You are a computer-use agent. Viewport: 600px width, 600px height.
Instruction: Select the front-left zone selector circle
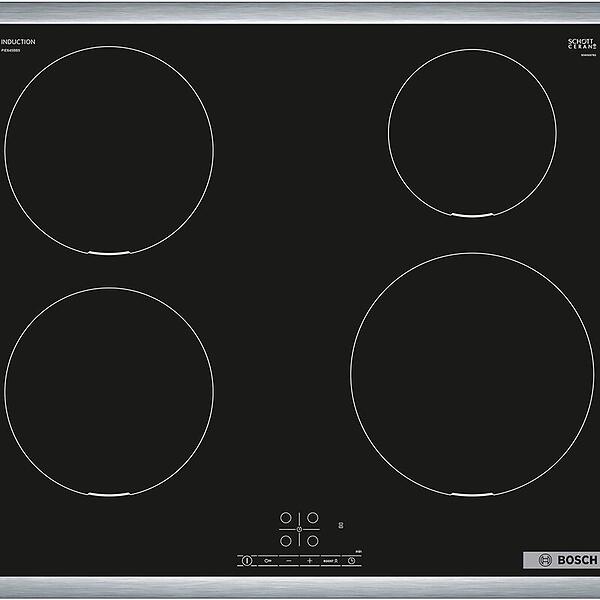tap(286, 541)
